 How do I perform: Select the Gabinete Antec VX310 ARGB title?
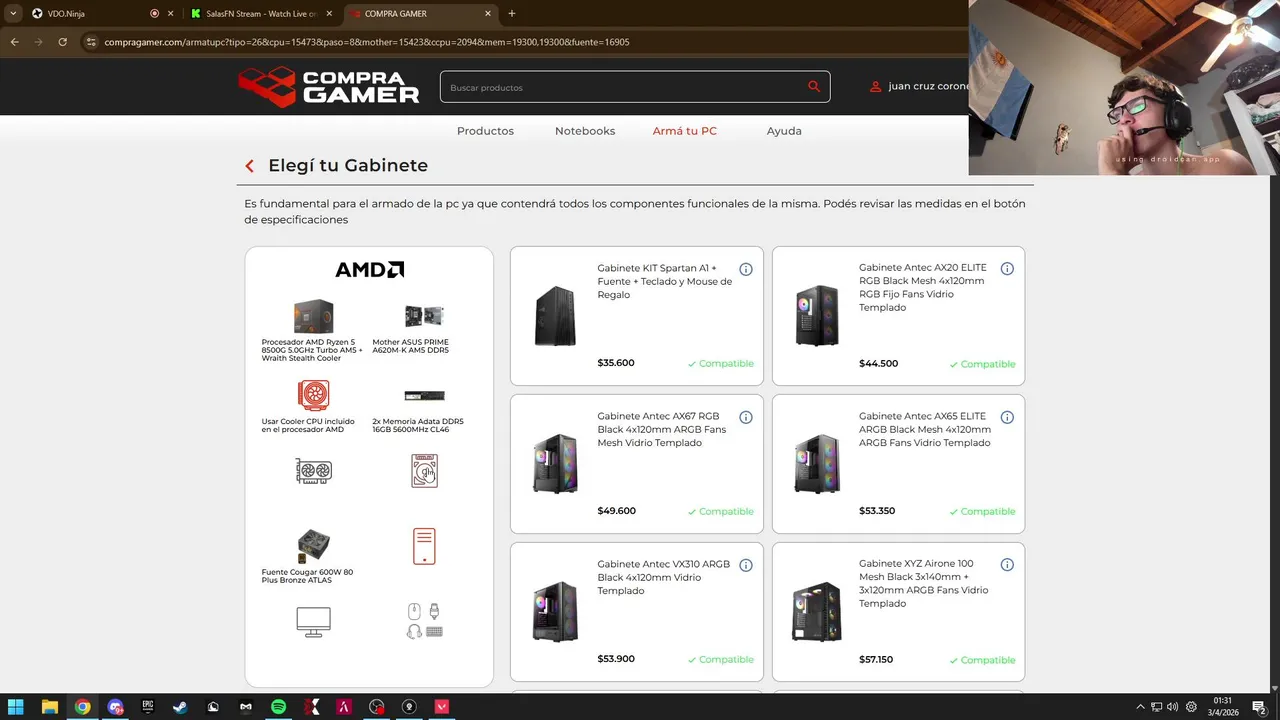(x=664, y=577)
